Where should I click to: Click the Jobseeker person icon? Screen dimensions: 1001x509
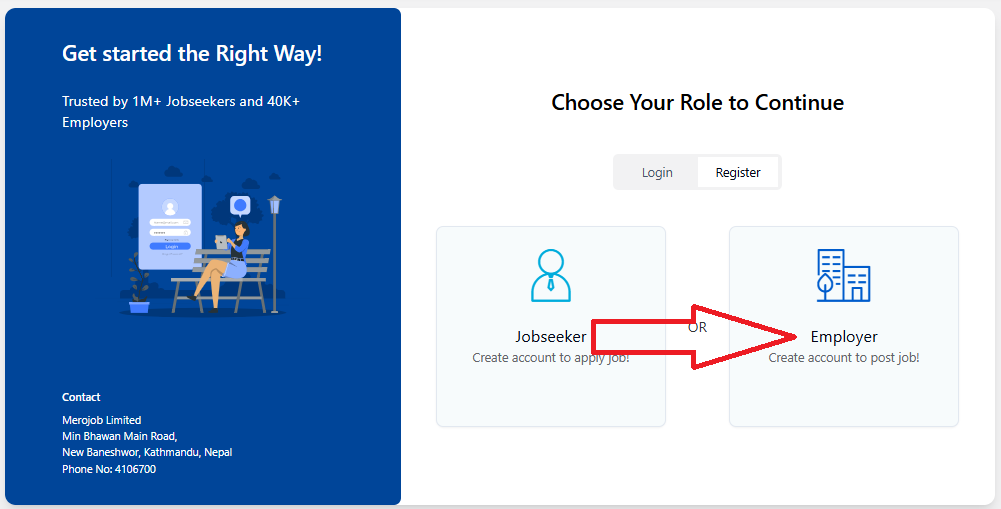coord(550,276)
